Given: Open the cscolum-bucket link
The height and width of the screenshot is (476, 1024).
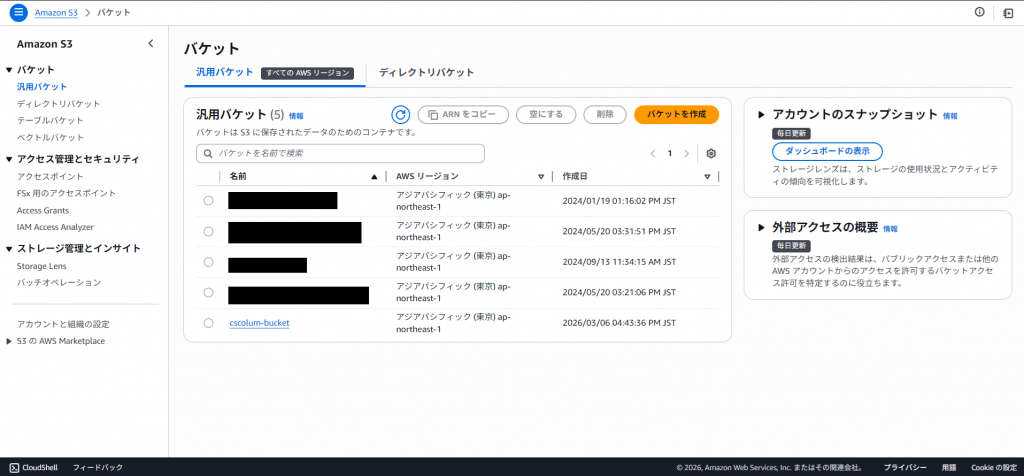Looking at the screenshot, I should 259,323.
